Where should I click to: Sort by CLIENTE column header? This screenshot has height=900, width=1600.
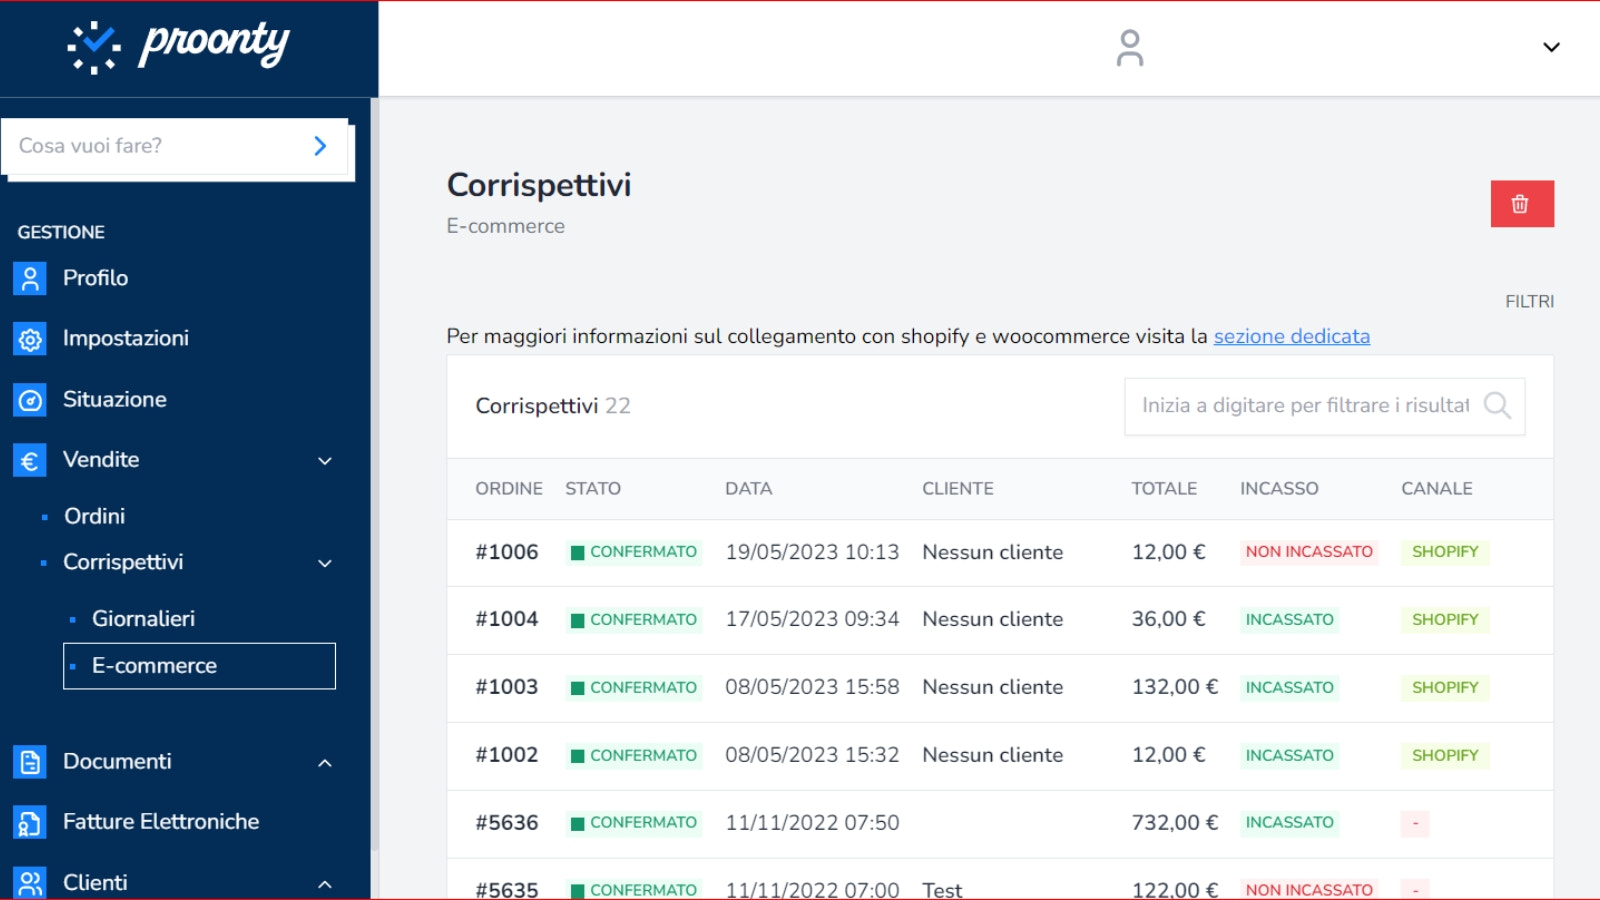coord(958,488)
